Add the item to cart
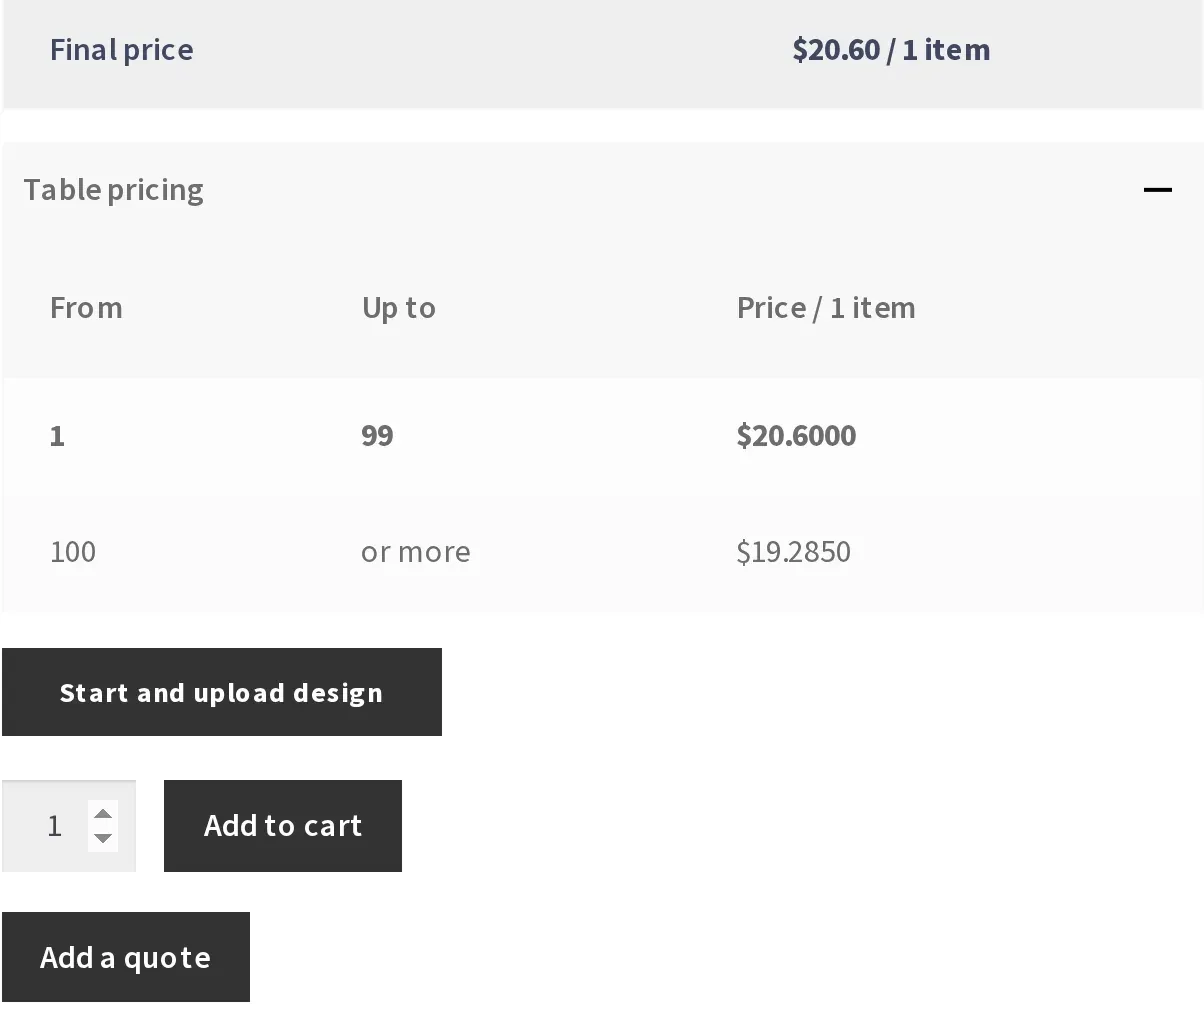 pyautogui.click(x=283, y=826)
